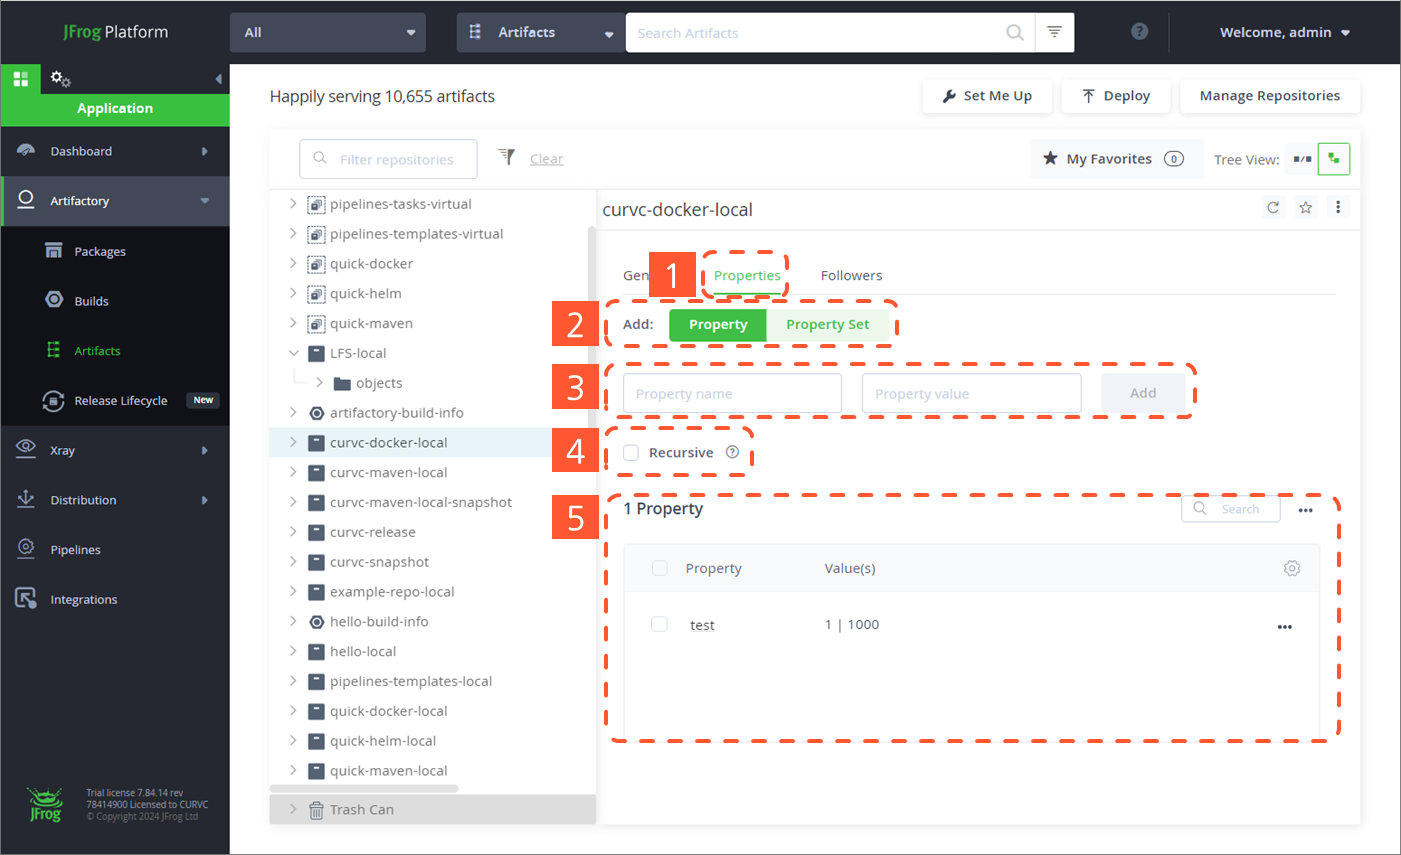Viewport: 1401px width, 855px height.
Task: Select quick-helm-local repository
Action: 383,741
